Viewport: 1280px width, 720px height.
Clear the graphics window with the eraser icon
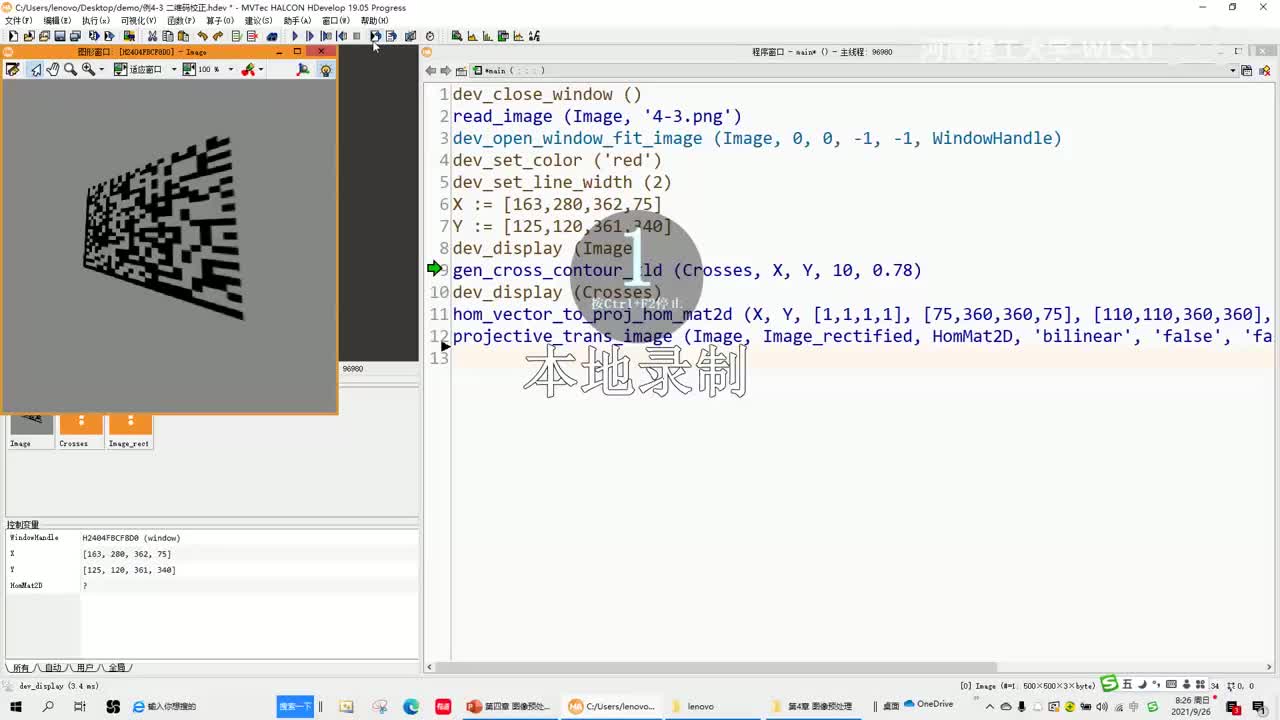tap(13, 69)
